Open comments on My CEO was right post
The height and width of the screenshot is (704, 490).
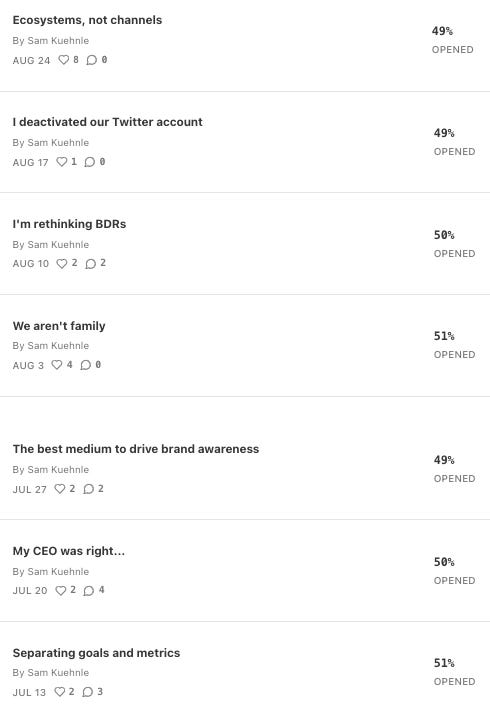click(89, 590)
